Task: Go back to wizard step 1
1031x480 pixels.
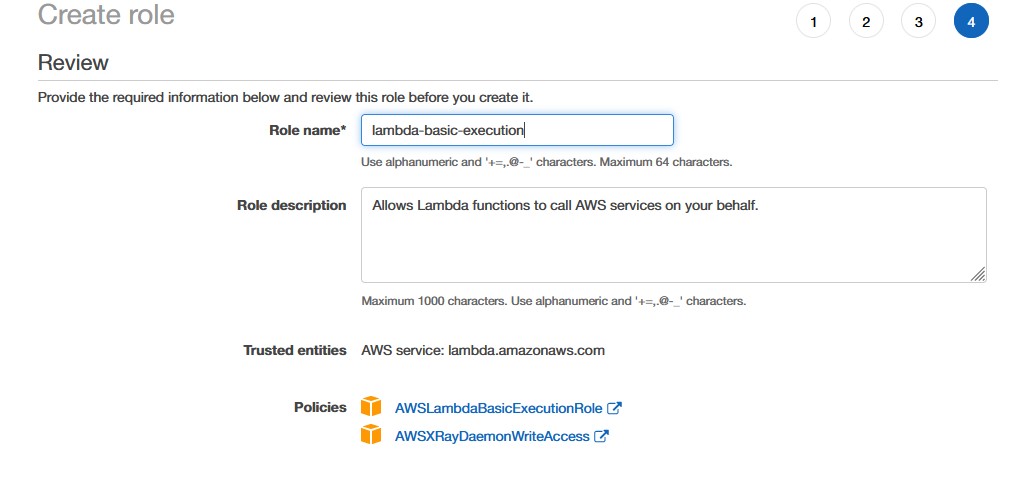Action: point(813,22)
